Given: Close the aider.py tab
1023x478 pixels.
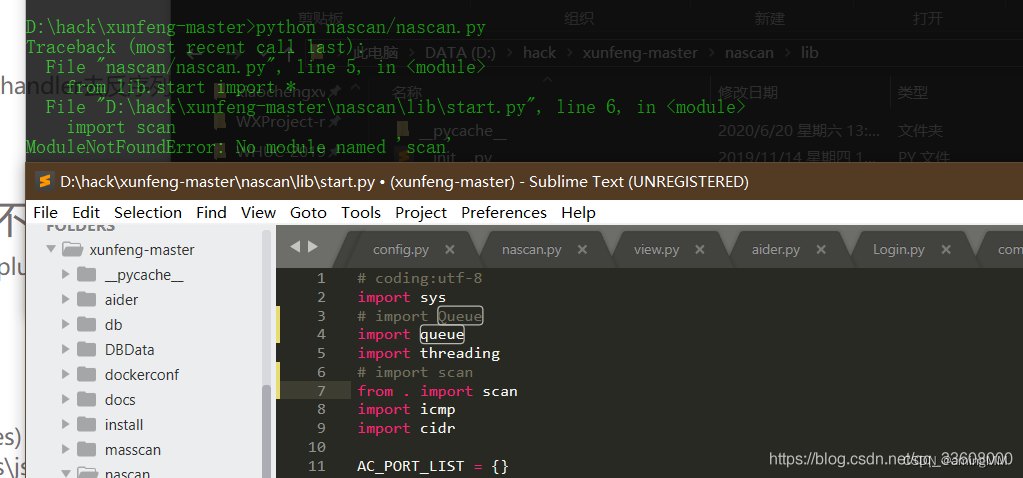Looking at the screenshot, I should coord(821,250).
